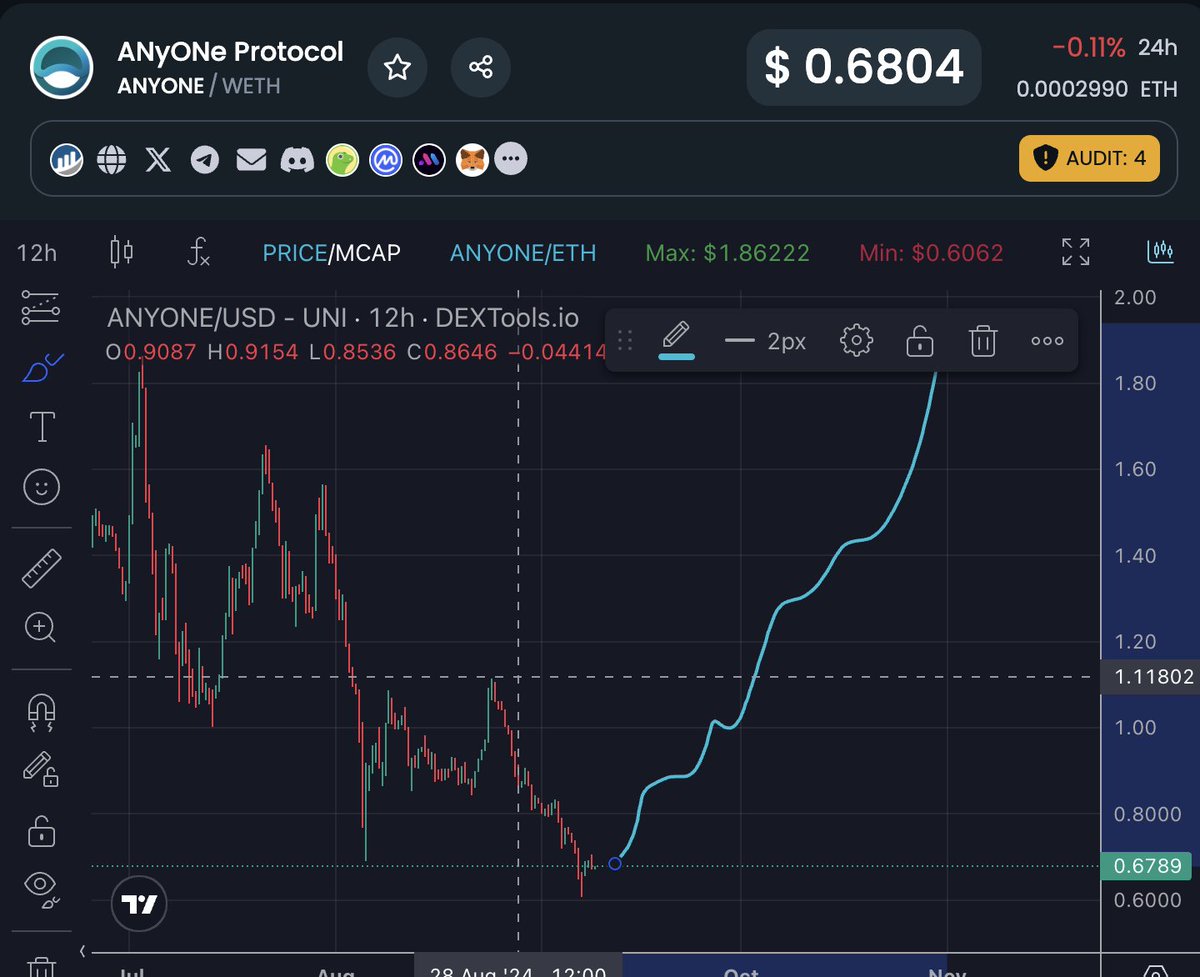Viewport: 1200px width, 977px height.
Task: Open the blue bar-chart link icon
Action: pos(68,158)
